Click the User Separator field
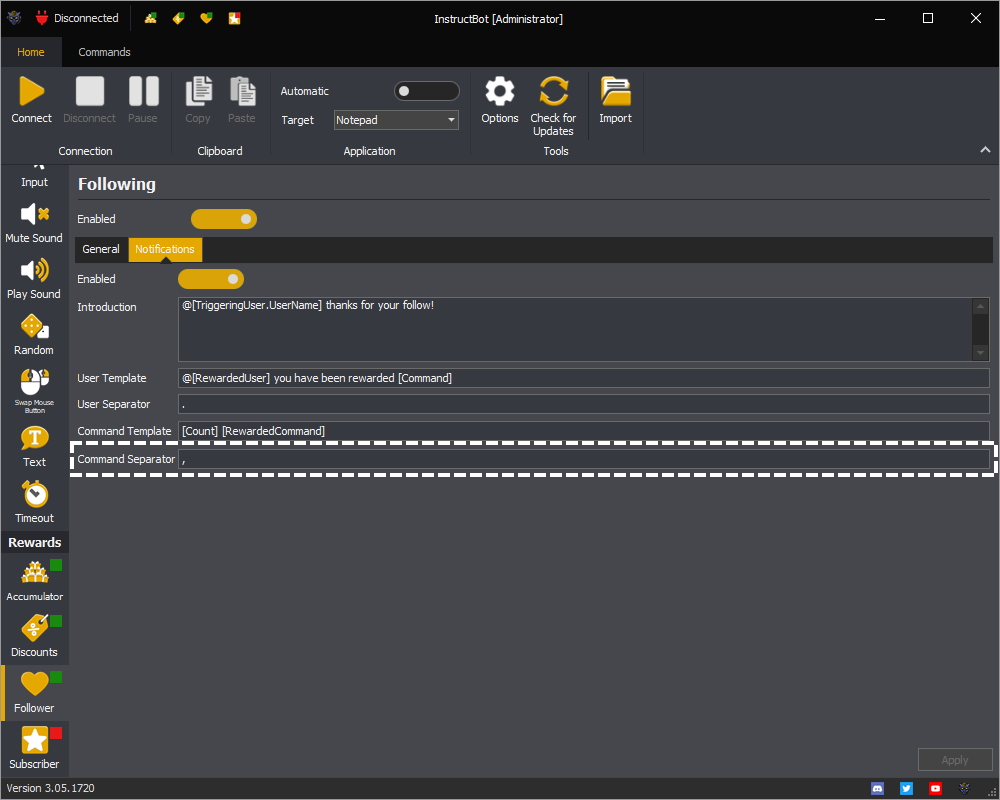Viewport: 1000px width, 800px height. tap(584, 404)
